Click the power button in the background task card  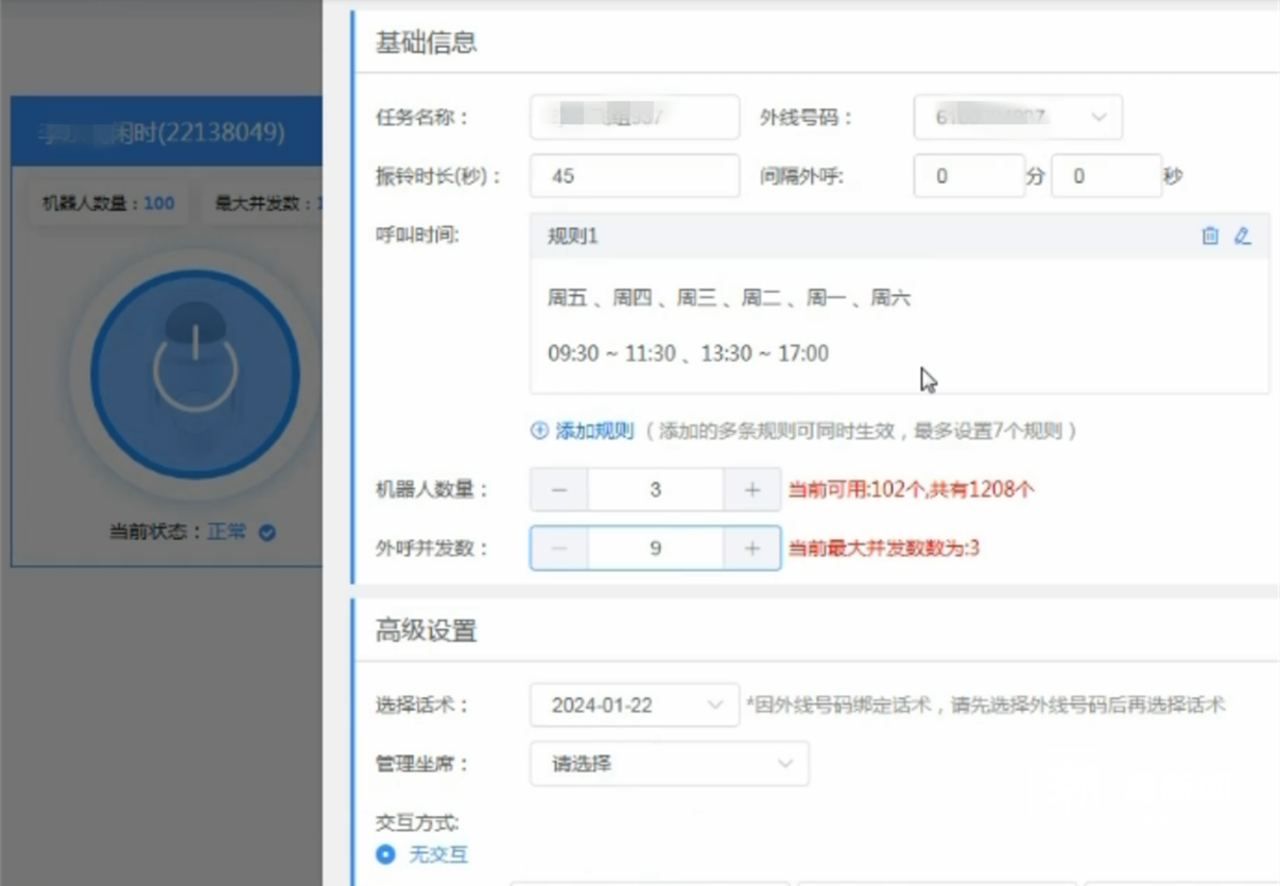(195, 373)
